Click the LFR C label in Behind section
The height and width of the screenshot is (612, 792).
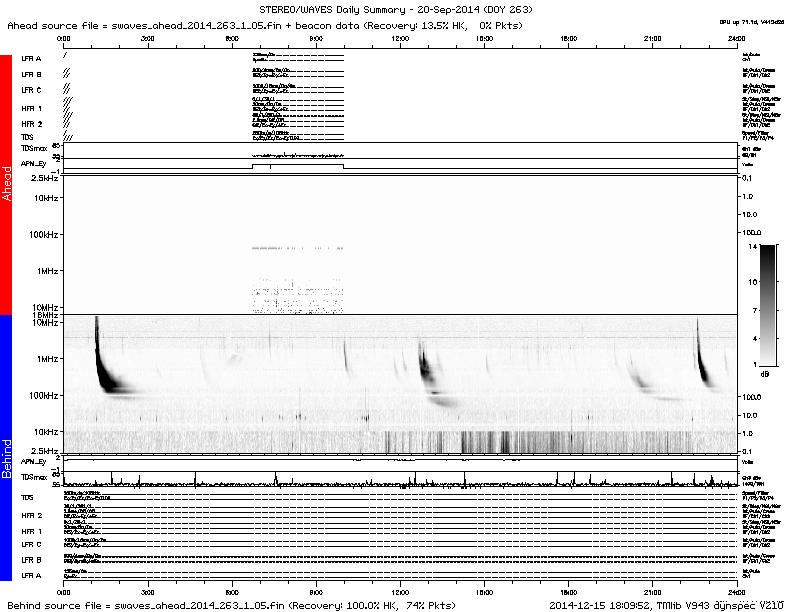(x=31, y=544)
